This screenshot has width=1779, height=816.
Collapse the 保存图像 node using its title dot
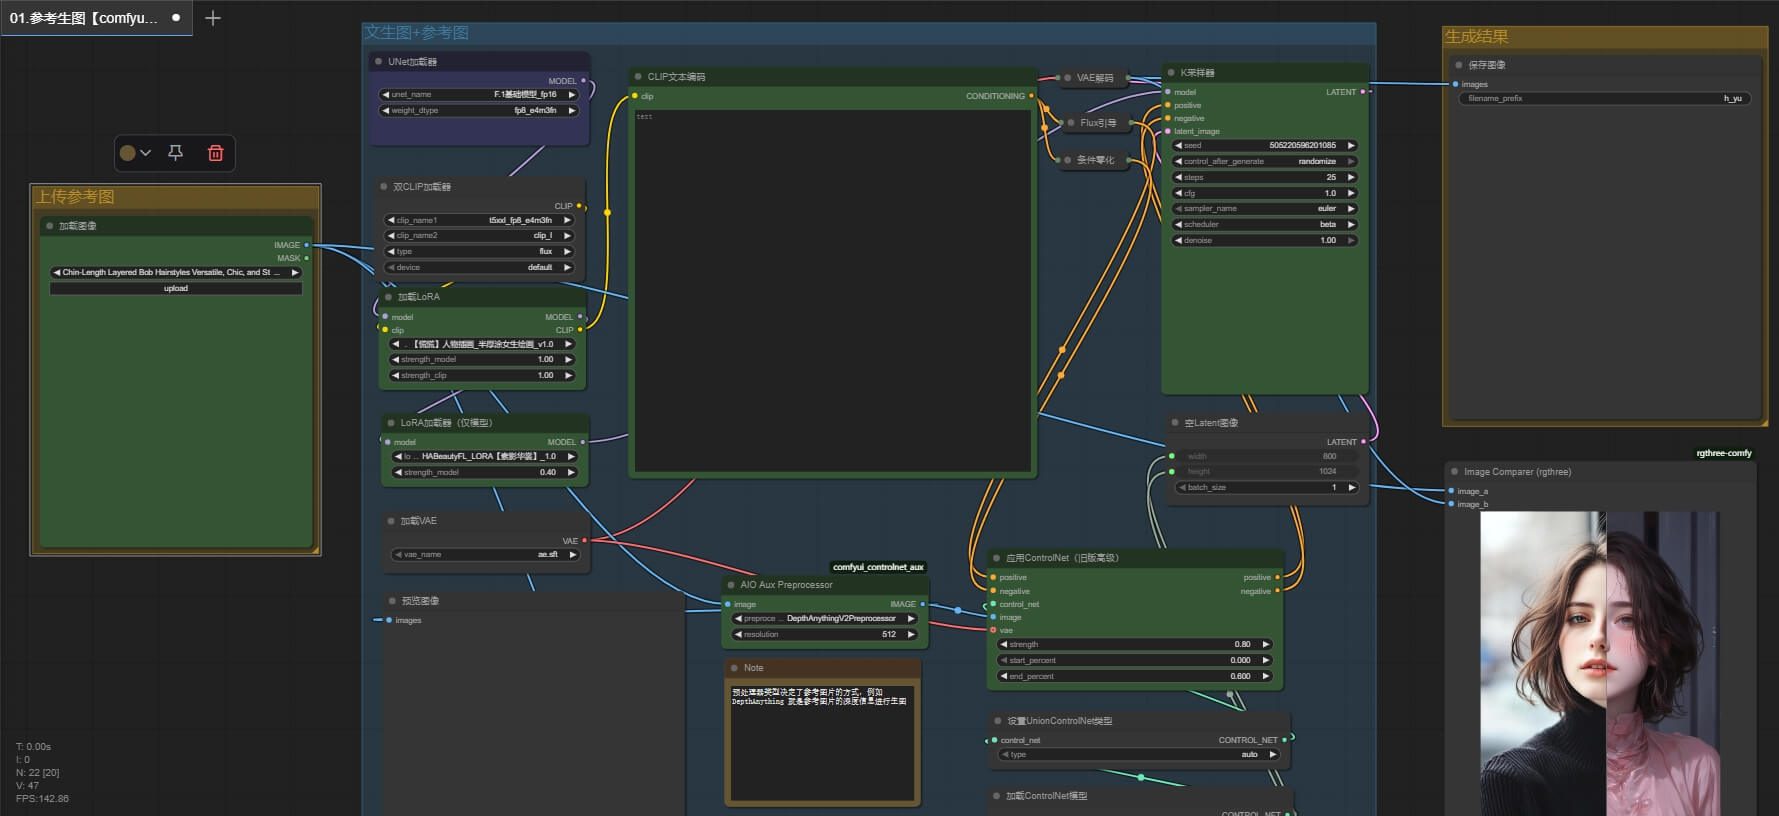point(1459,65)
